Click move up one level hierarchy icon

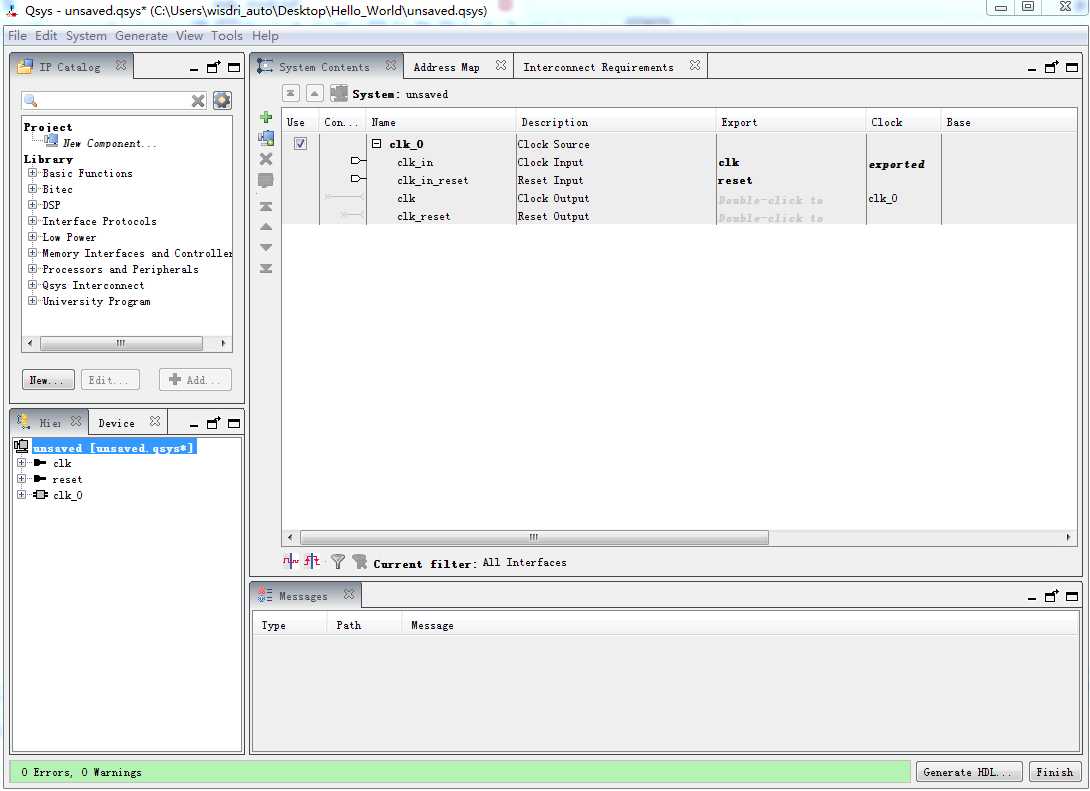[315, 93]
